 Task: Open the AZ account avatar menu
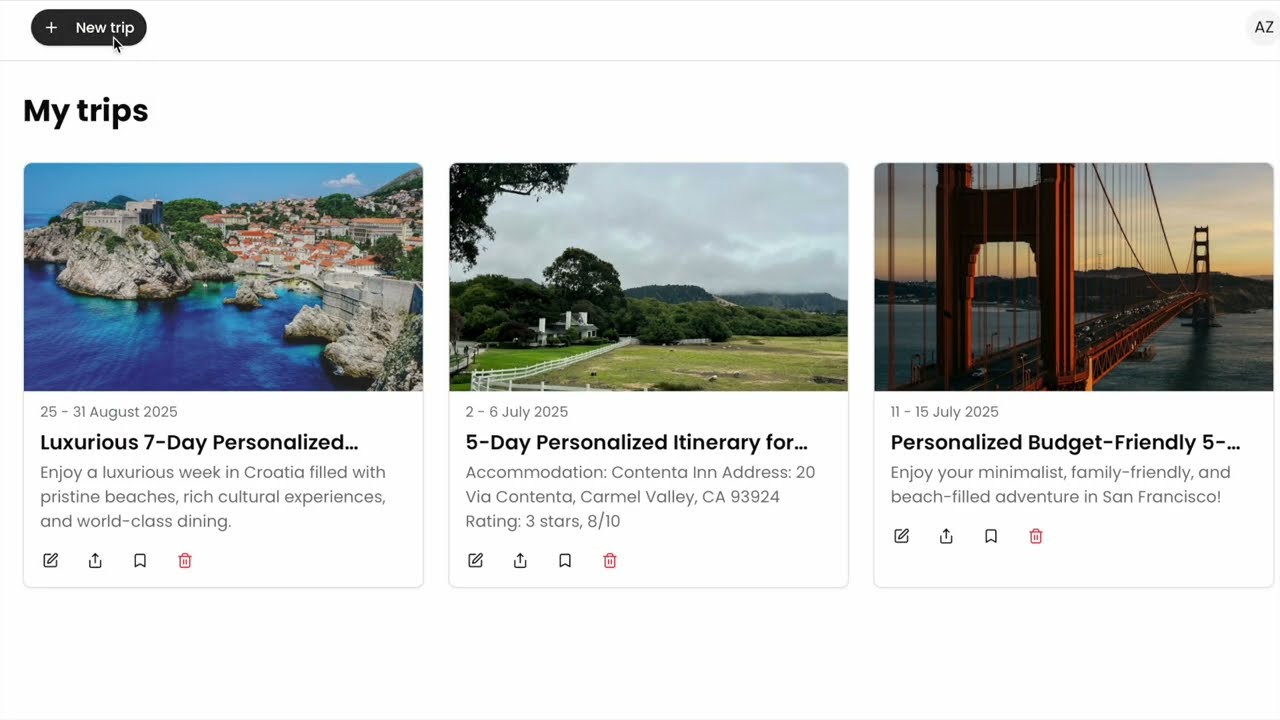pos(1264,28)
